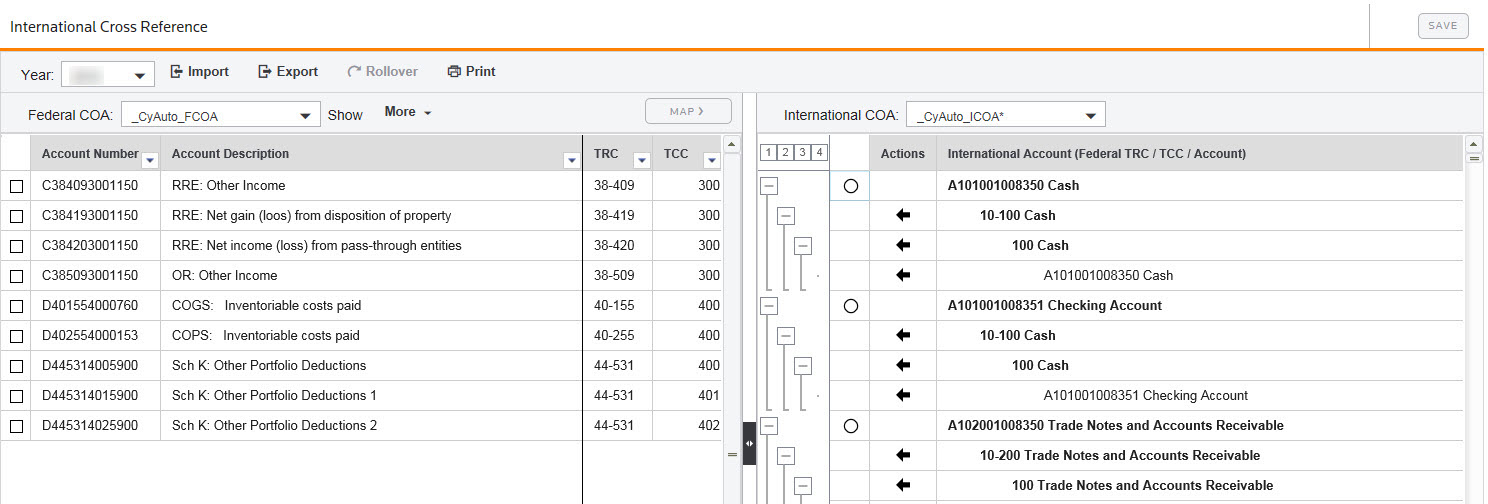Click the TCC value 401

(709, 396)
